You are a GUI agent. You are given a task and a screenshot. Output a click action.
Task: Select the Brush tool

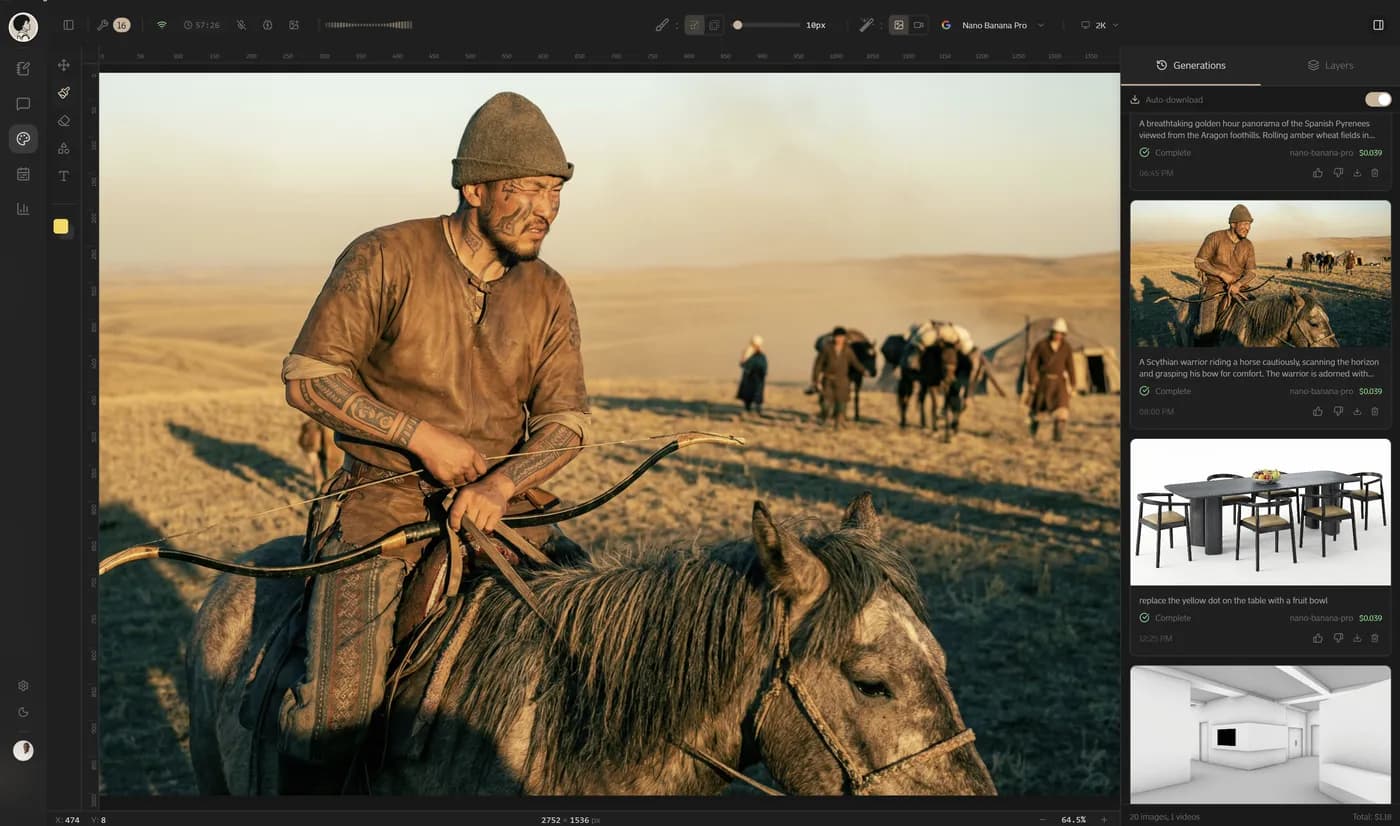[x=64, y=92]
